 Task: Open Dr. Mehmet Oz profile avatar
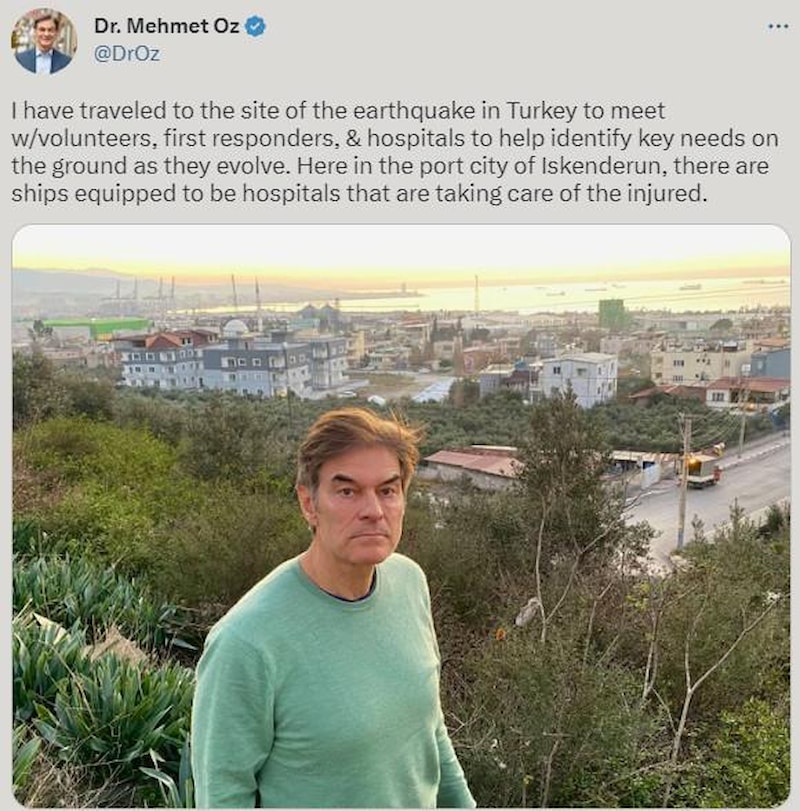point(44,41)
